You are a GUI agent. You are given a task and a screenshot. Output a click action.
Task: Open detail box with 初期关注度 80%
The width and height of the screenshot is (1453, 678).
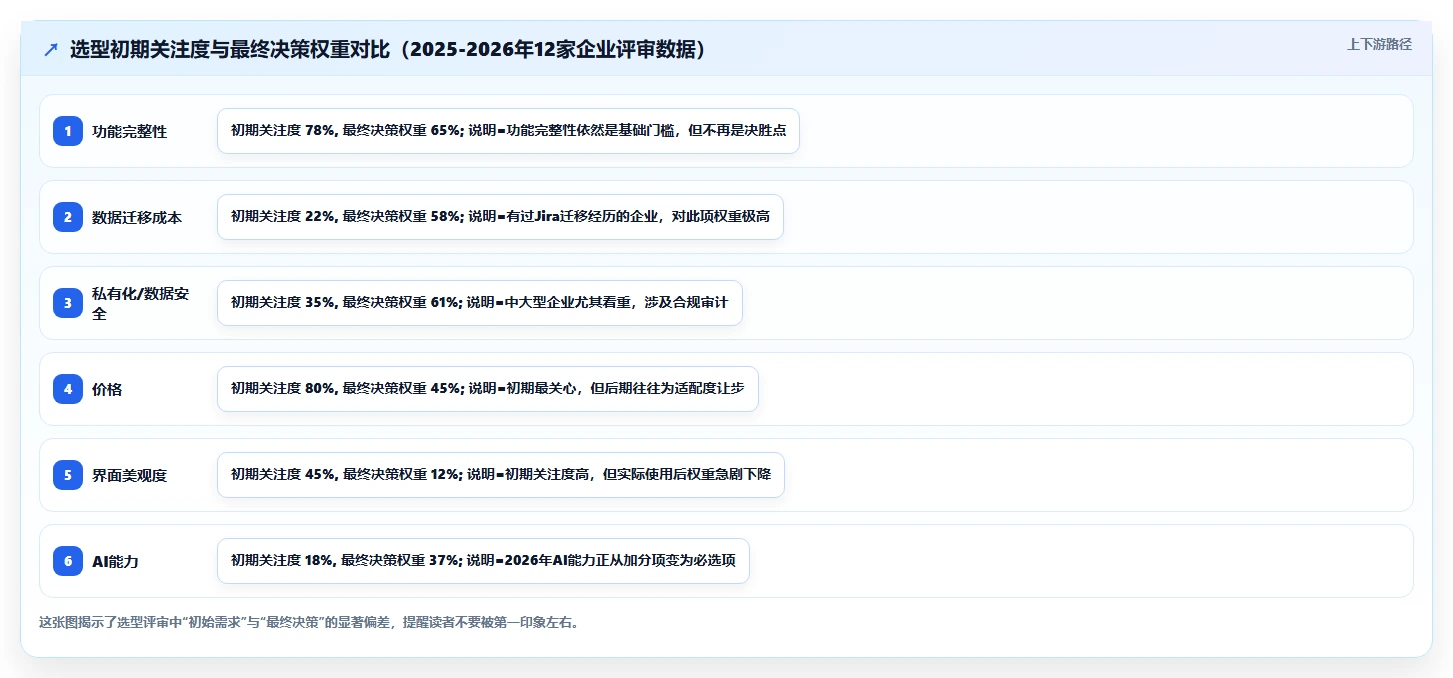coord(488,389)
